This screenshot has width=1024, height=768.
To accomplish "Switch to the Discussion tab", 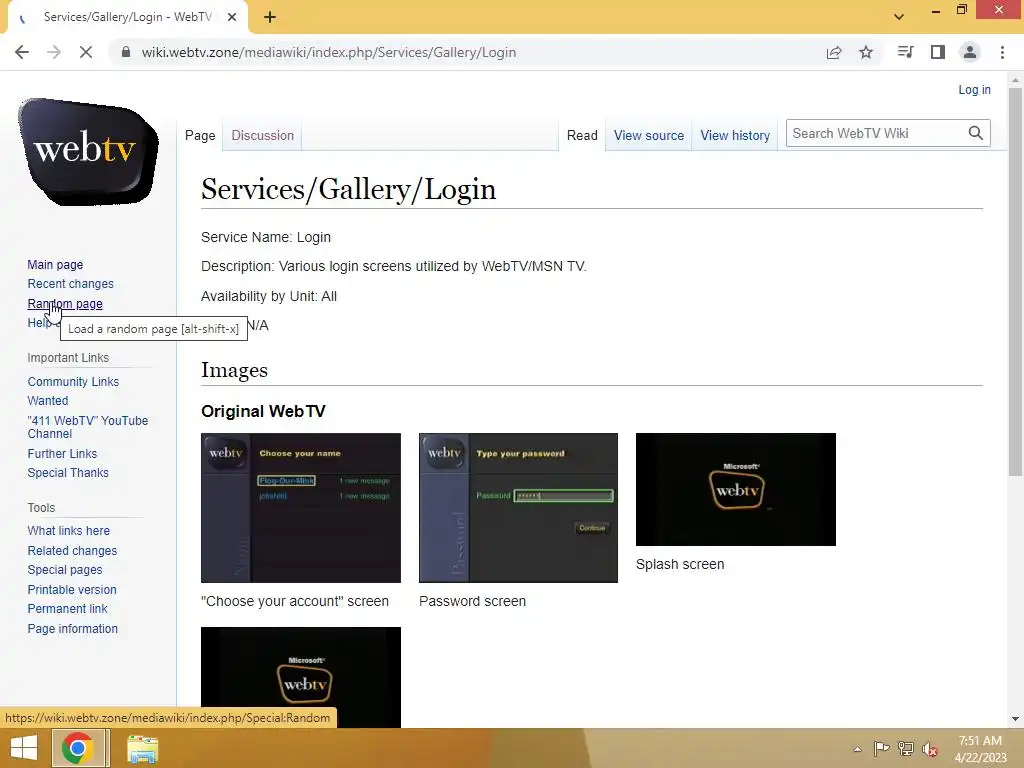I will [x=263, y=135].
